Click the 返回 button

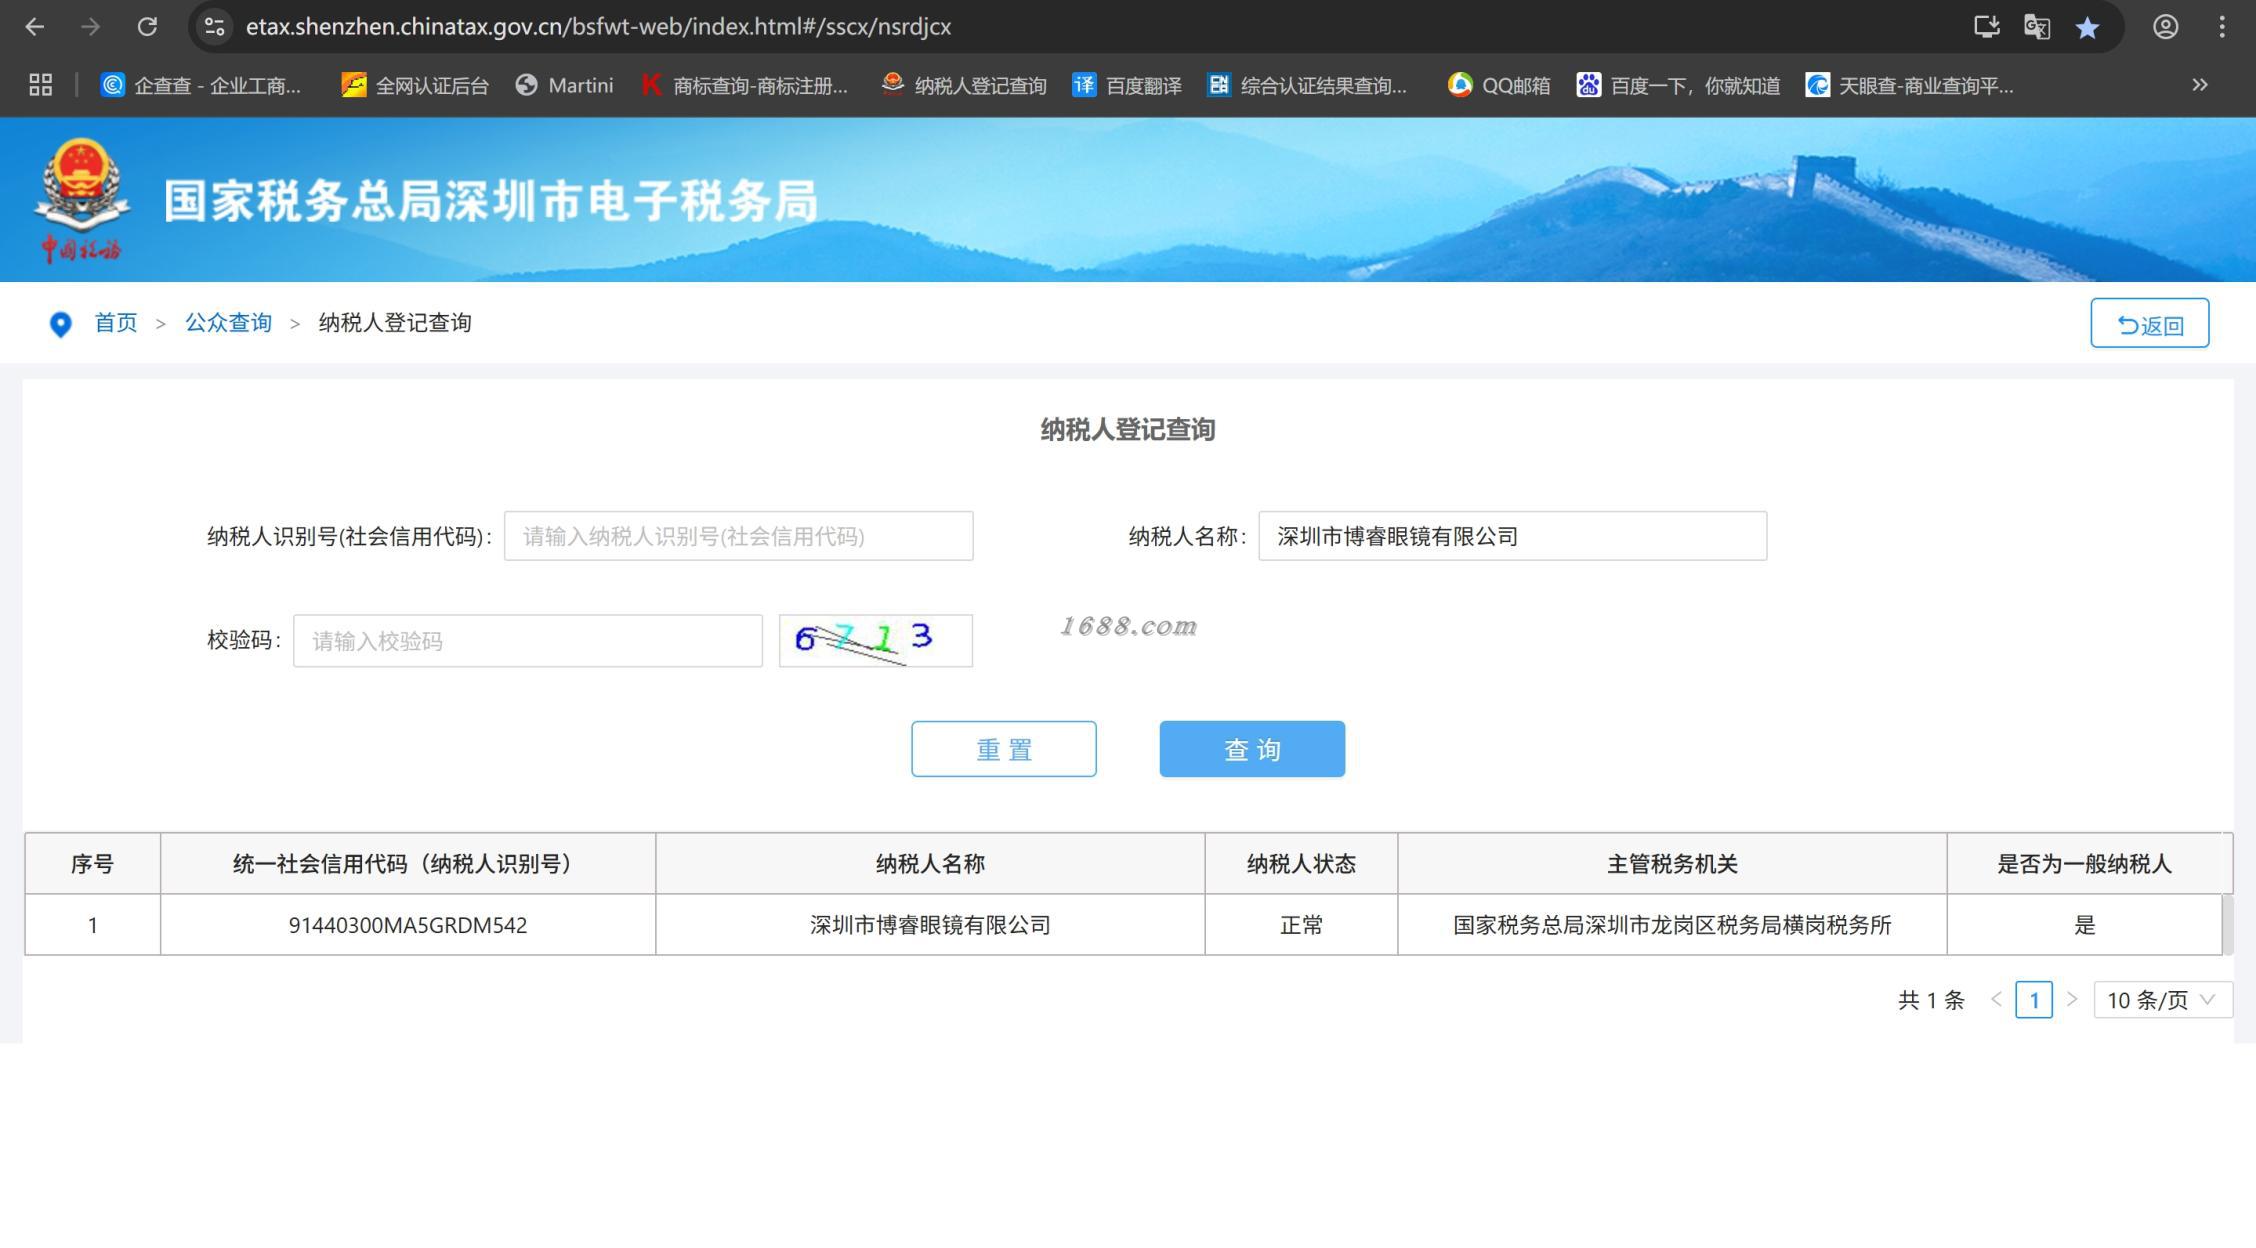[2149, 324]
